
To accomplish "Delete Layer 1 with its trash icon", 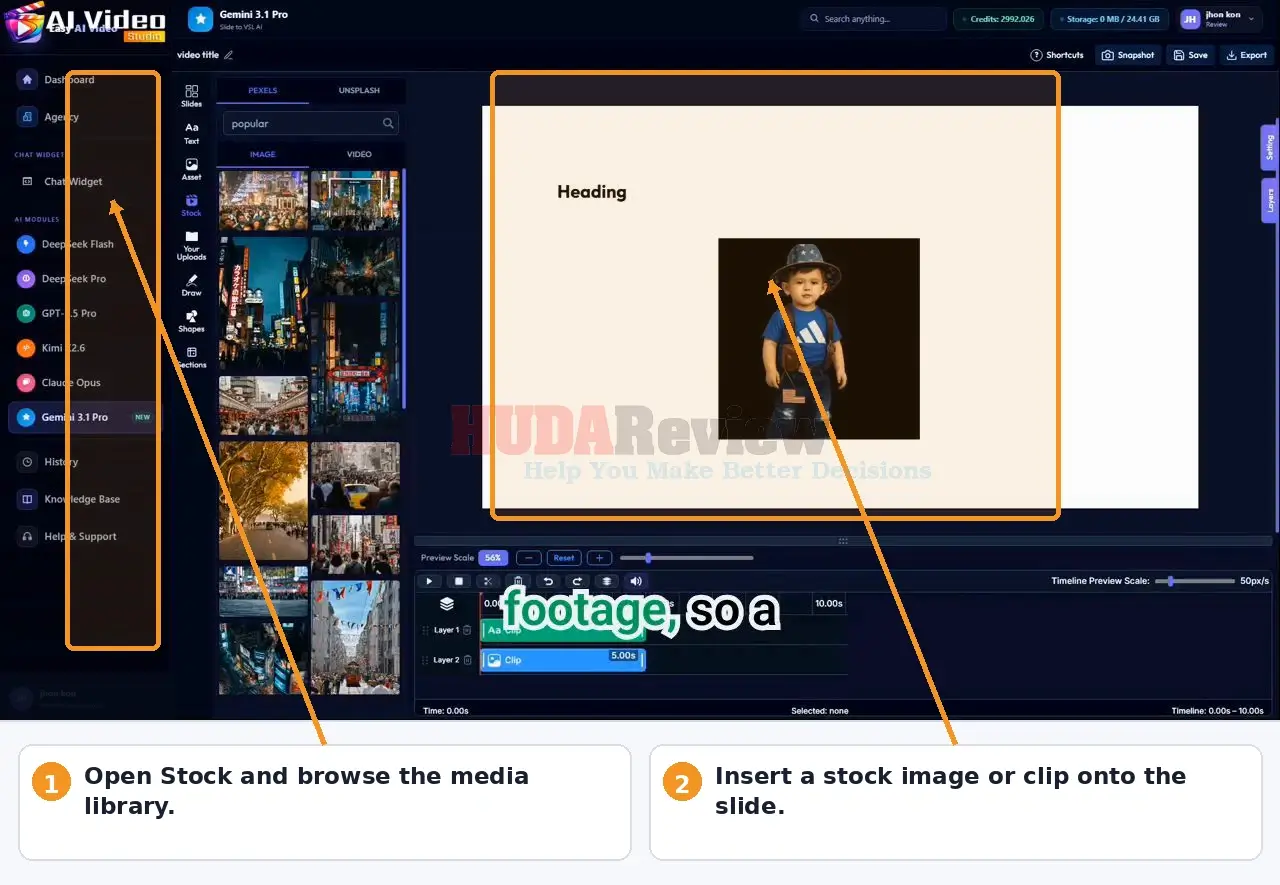I will (x=467, y=630).
